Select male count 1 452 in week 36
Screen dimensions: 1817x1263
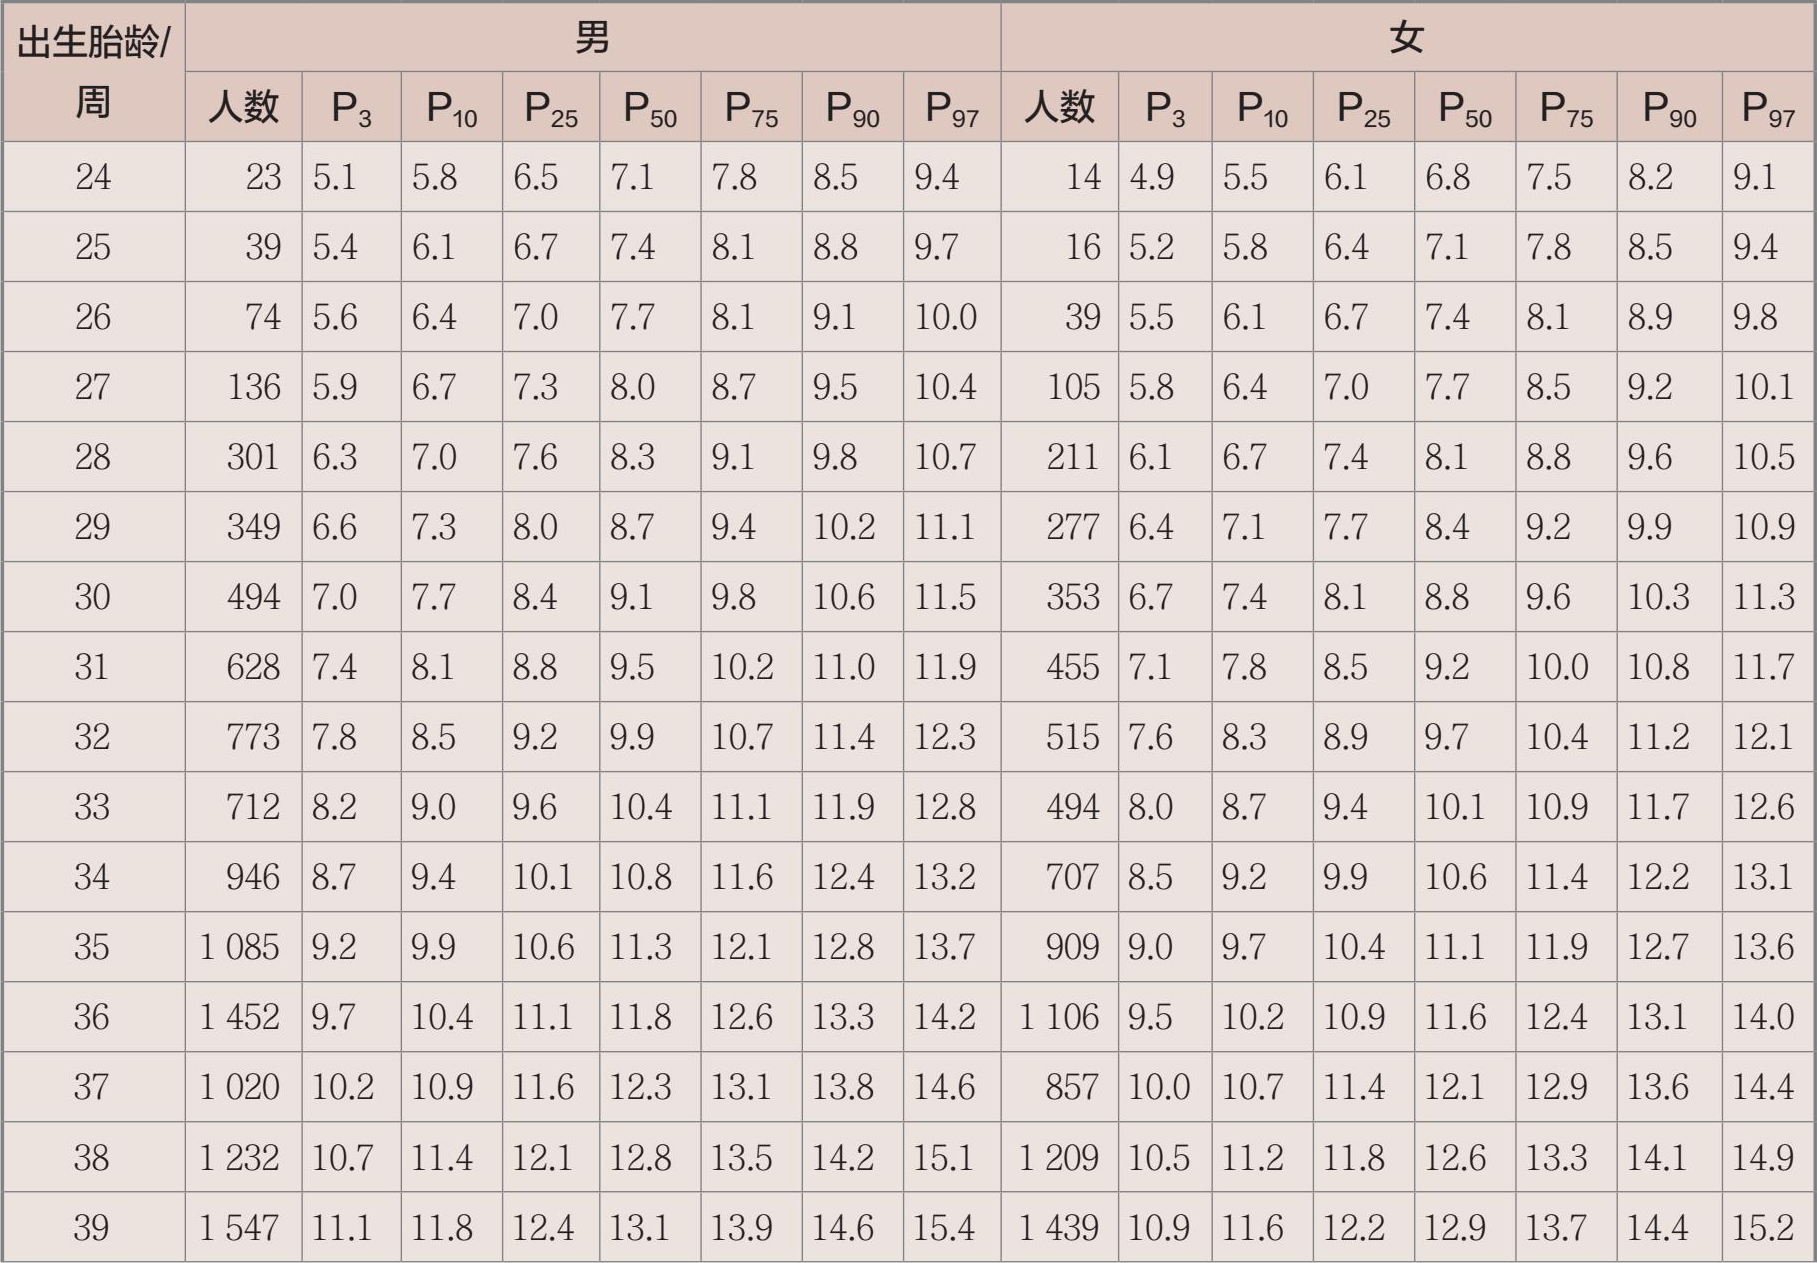(x=240, y=1017)
